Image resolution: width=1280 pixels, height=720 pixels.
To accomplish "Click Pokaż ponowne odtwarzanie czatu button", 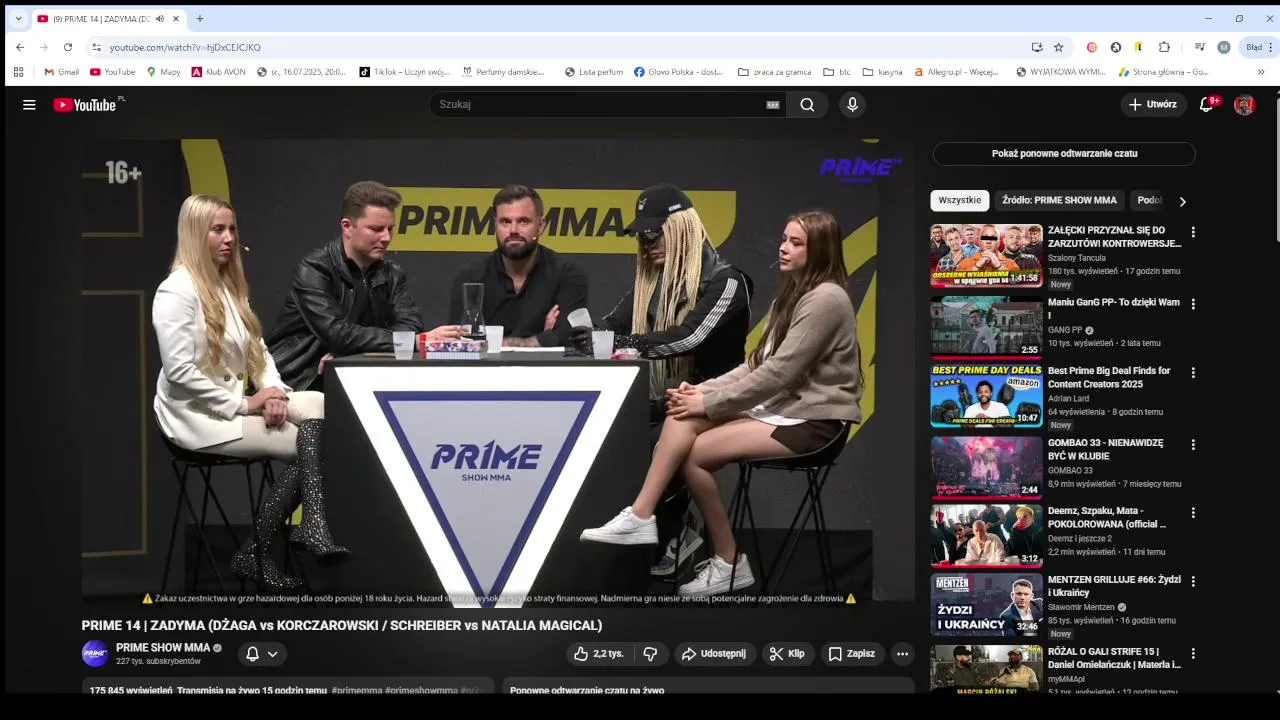I will pos(1064,154).
